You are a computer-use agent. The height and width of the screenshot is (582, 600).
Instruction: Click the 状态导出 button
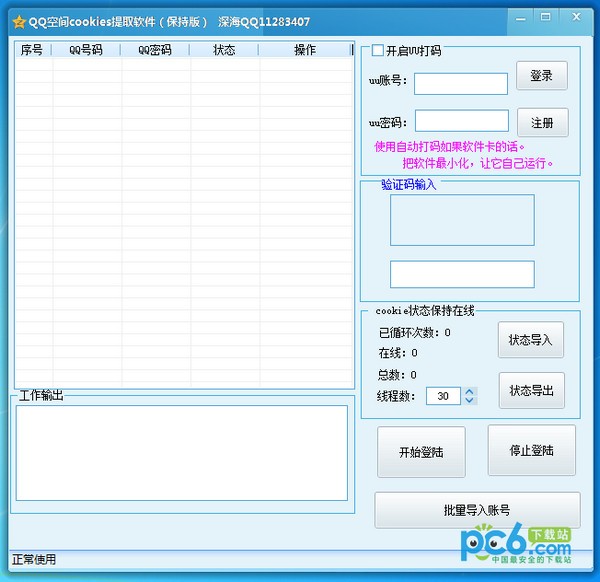(x=532, y=390)
